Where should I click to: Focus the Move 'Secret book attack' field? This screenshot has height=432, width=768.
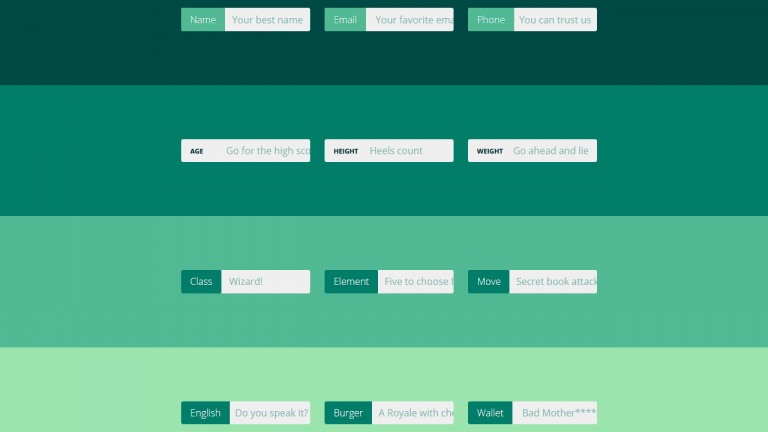pyautogui.click(x=553, y=282)
